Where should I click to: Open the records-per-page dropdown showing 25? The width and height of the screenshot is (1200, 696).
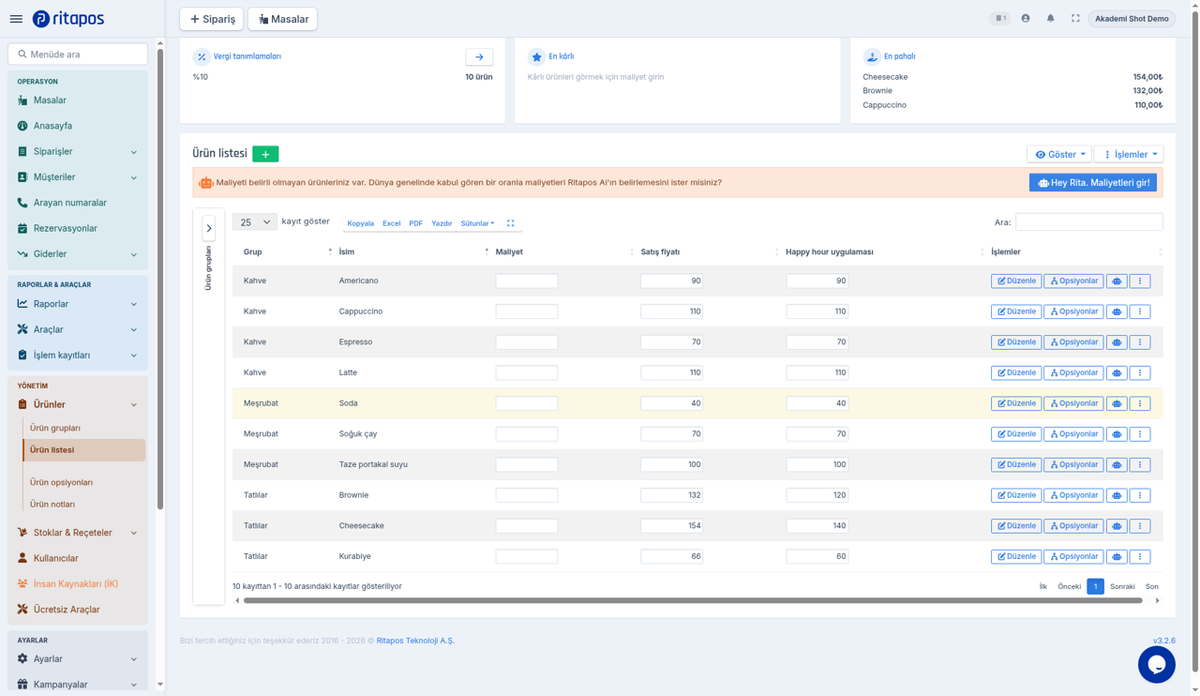click(x=254, y=222)
